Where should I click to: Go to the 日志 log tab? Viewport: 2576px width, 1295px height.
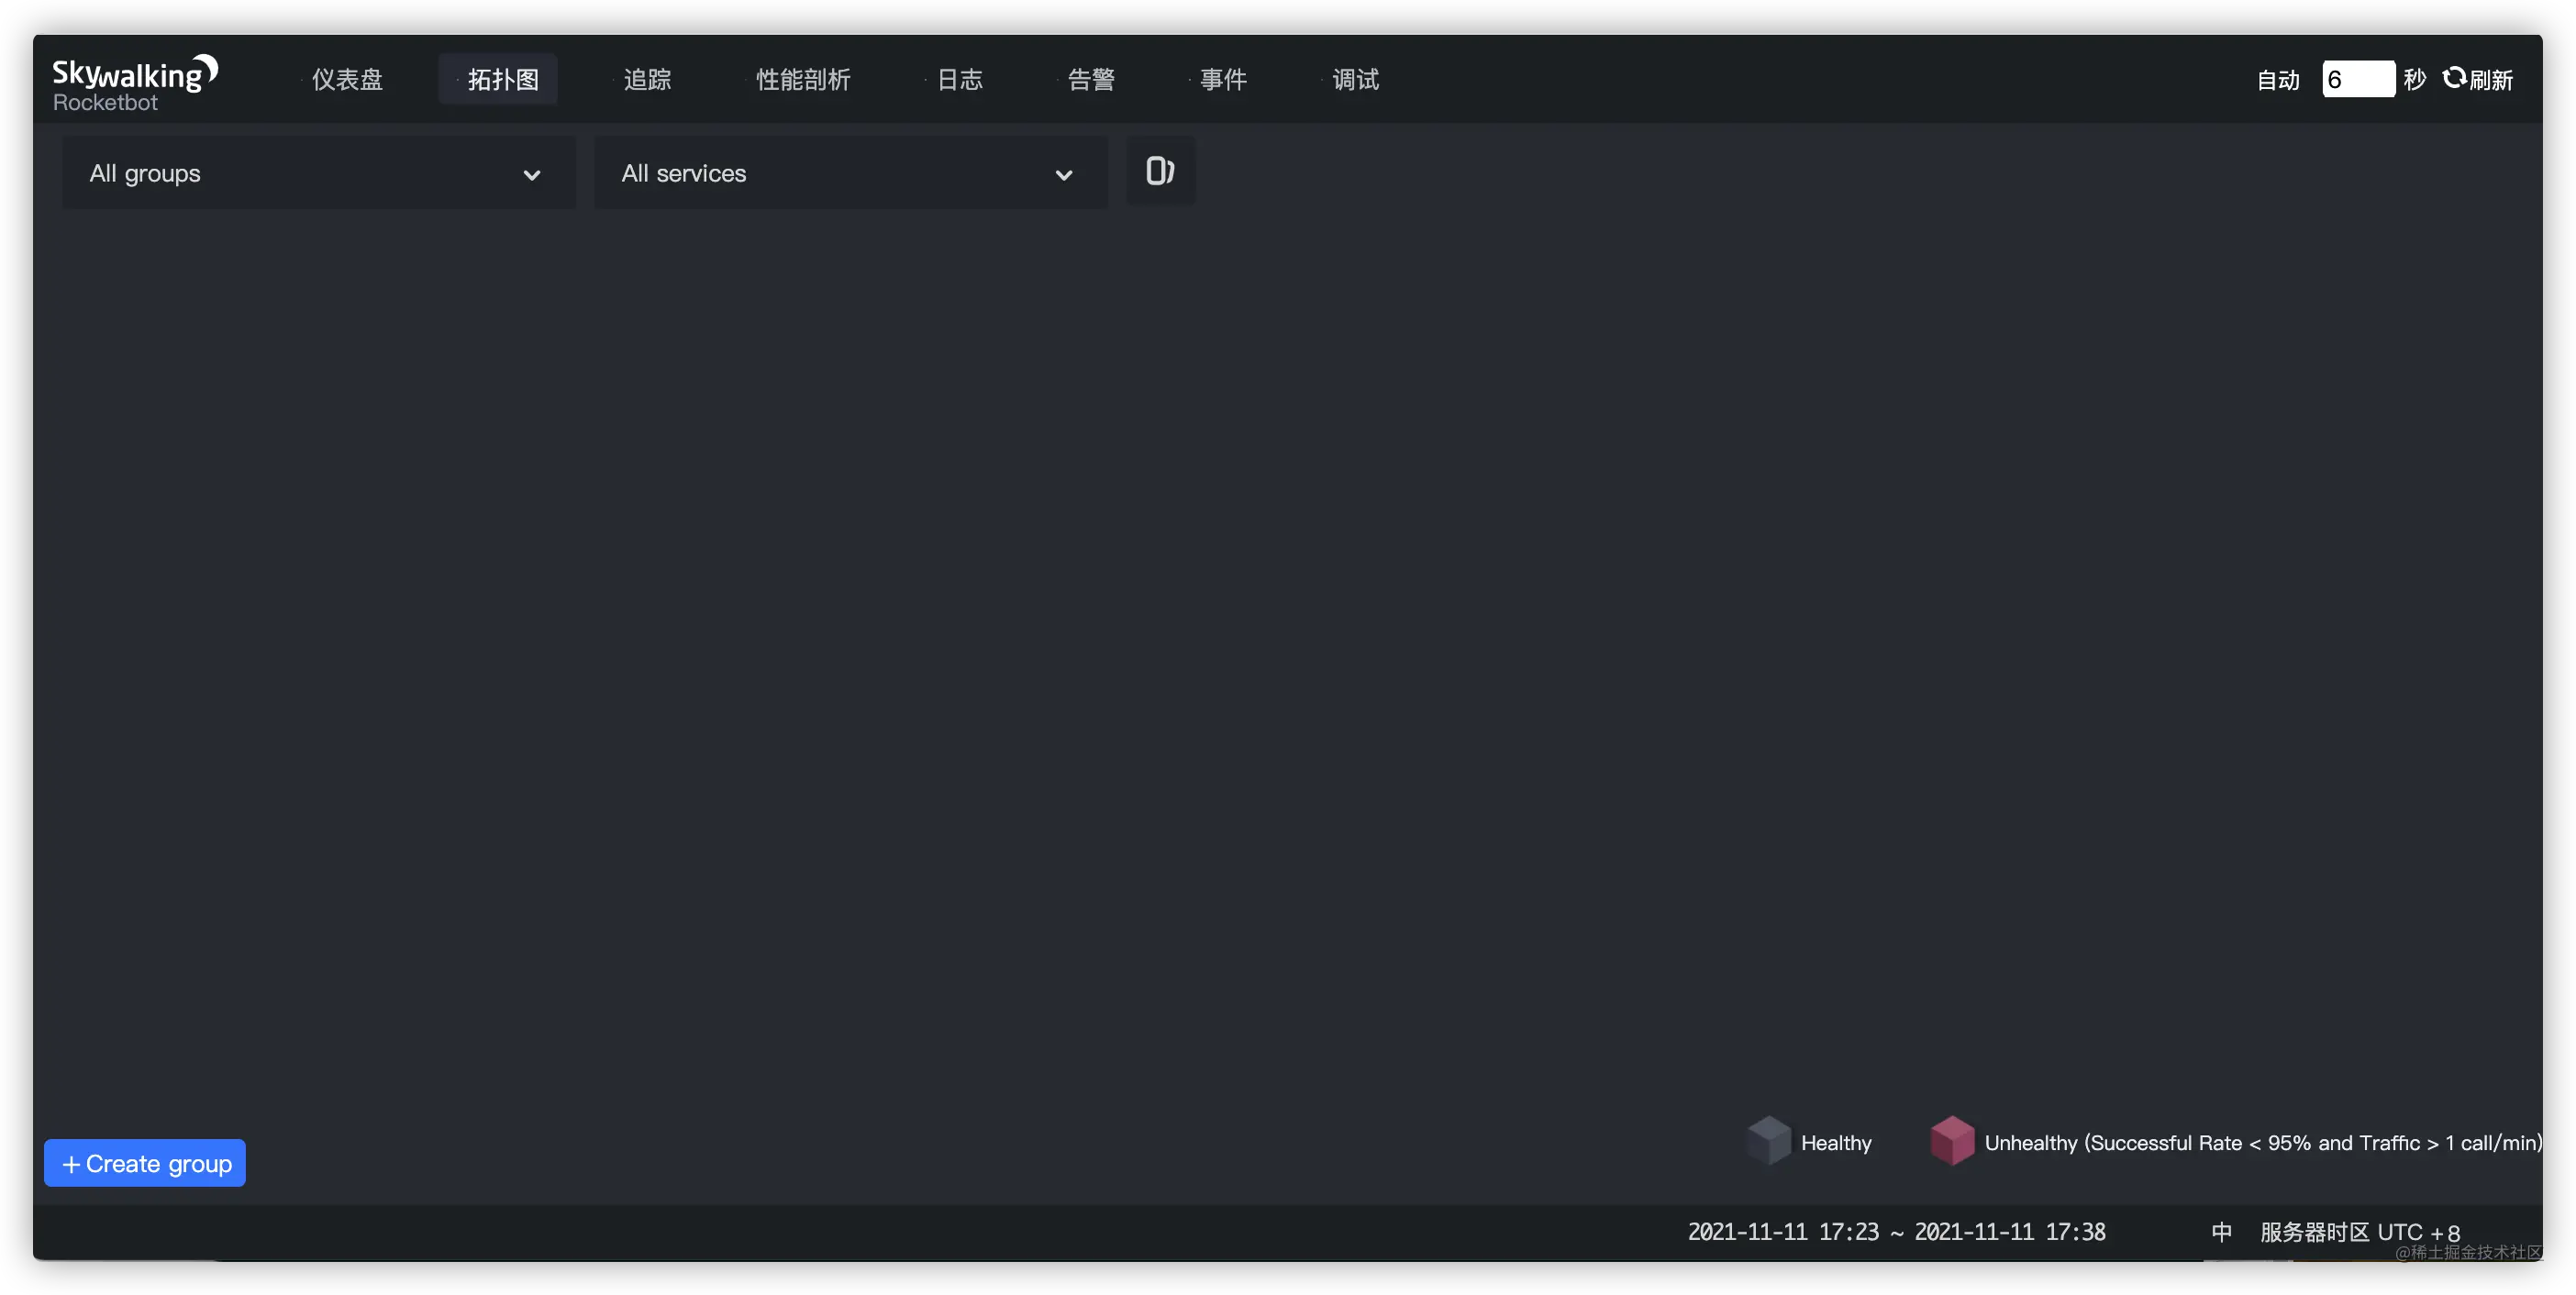[957, 80]
